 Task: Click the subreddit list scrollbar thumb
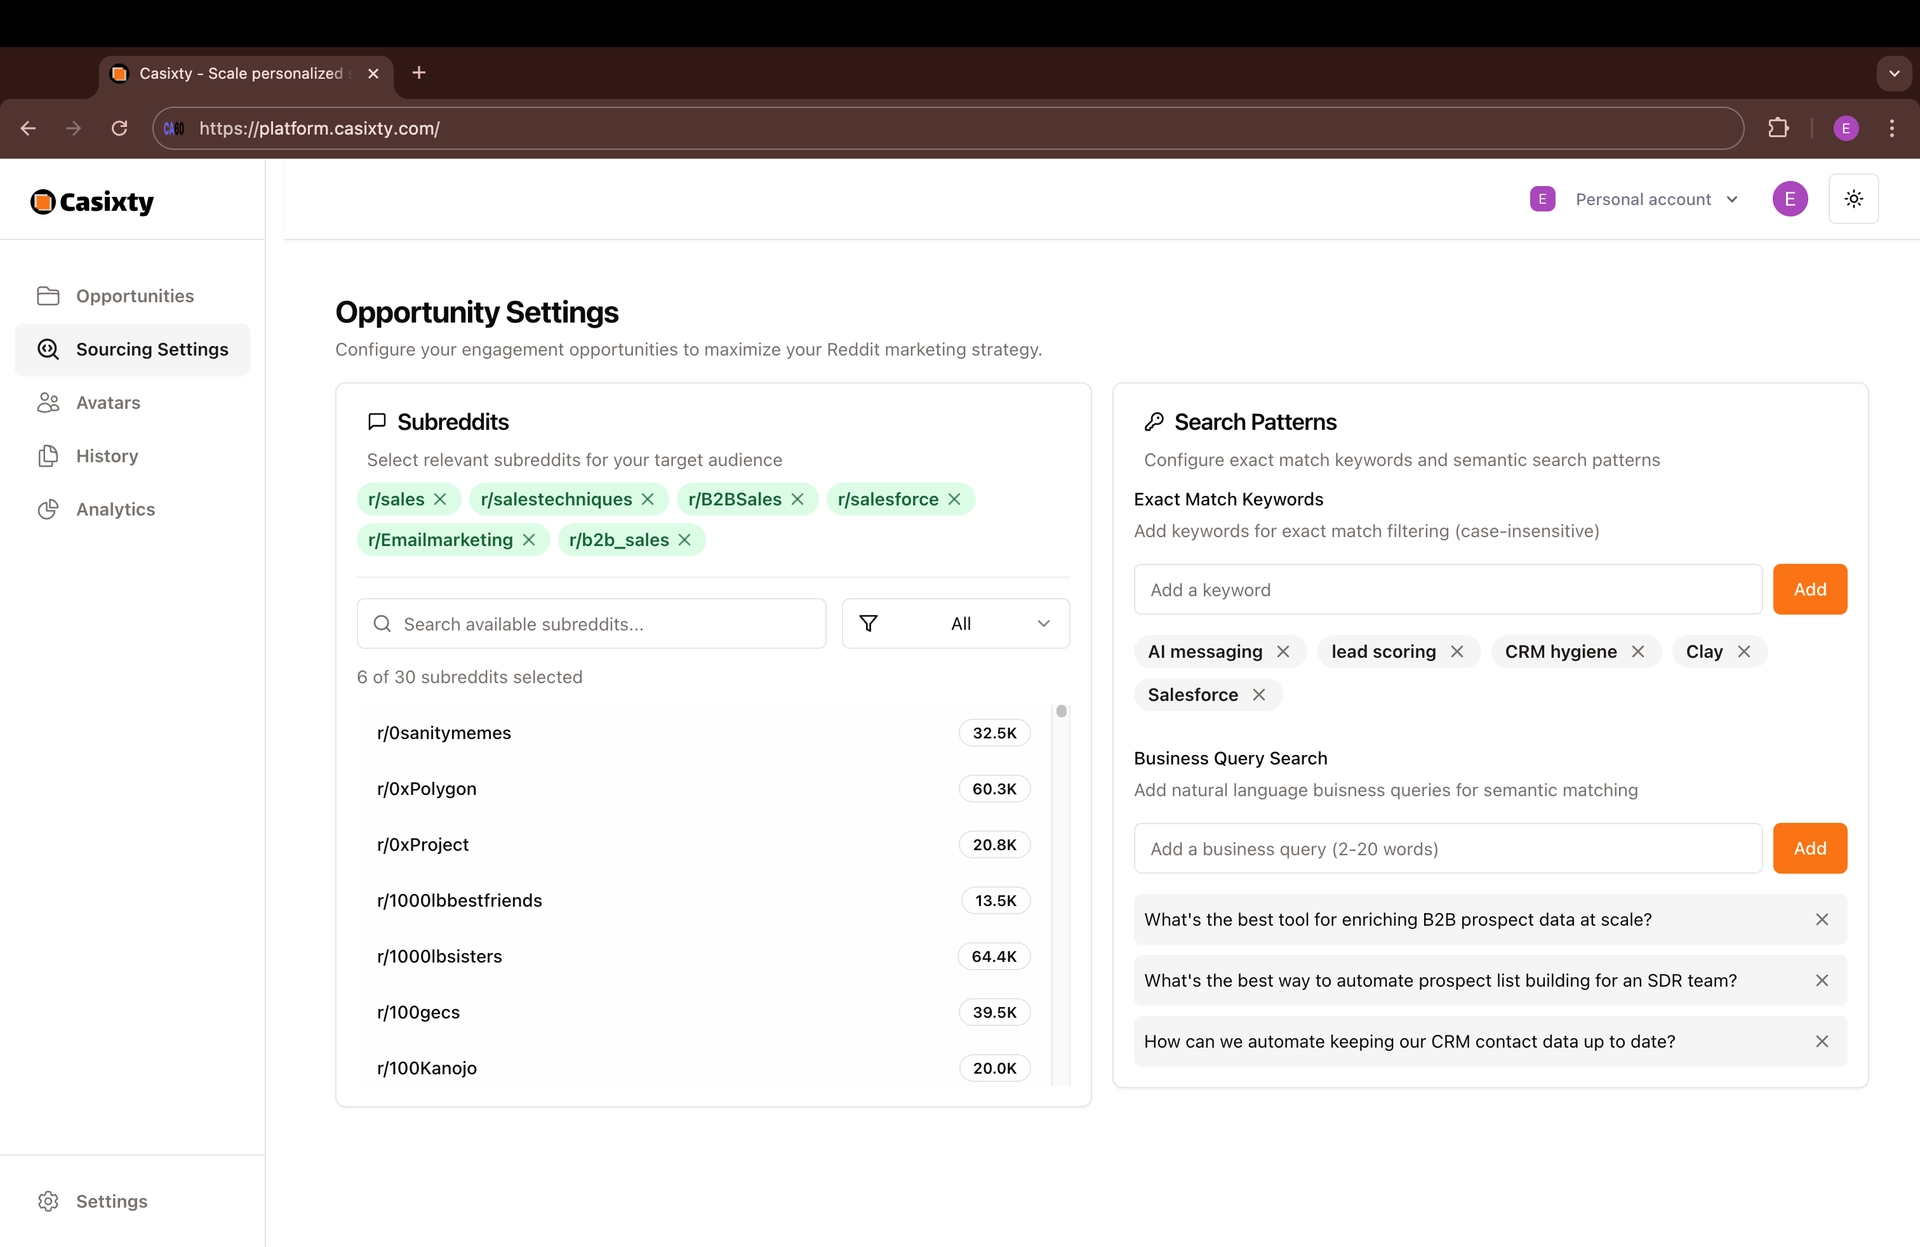[x=1061, y=711]
